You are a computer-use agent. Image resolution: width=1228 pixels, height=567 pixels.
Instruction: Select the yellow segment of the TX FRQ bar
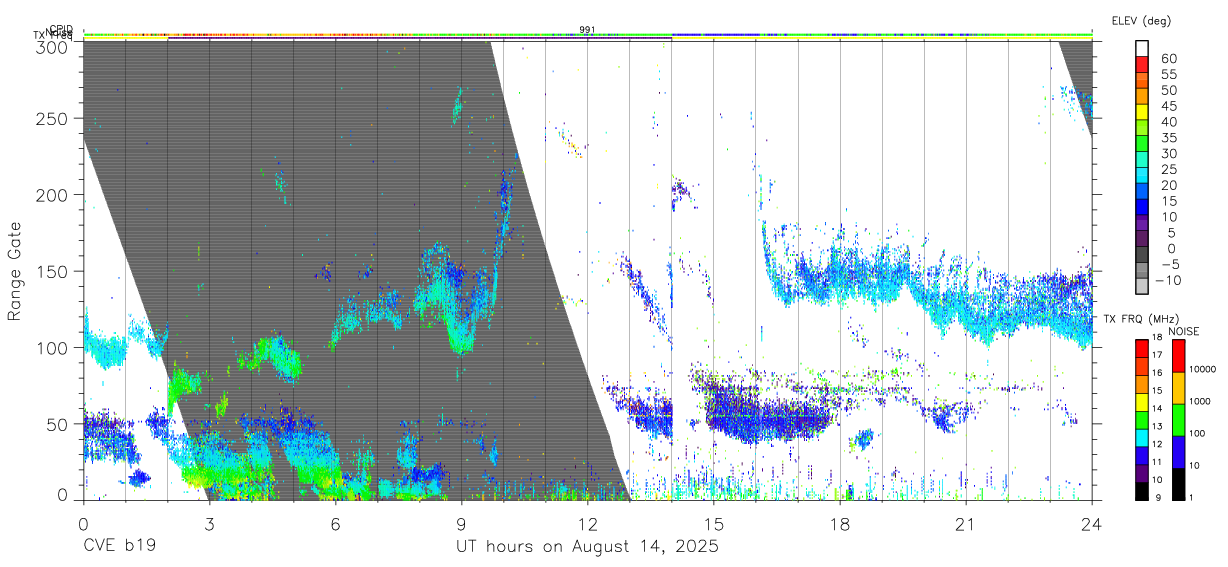click(1142, 402)
